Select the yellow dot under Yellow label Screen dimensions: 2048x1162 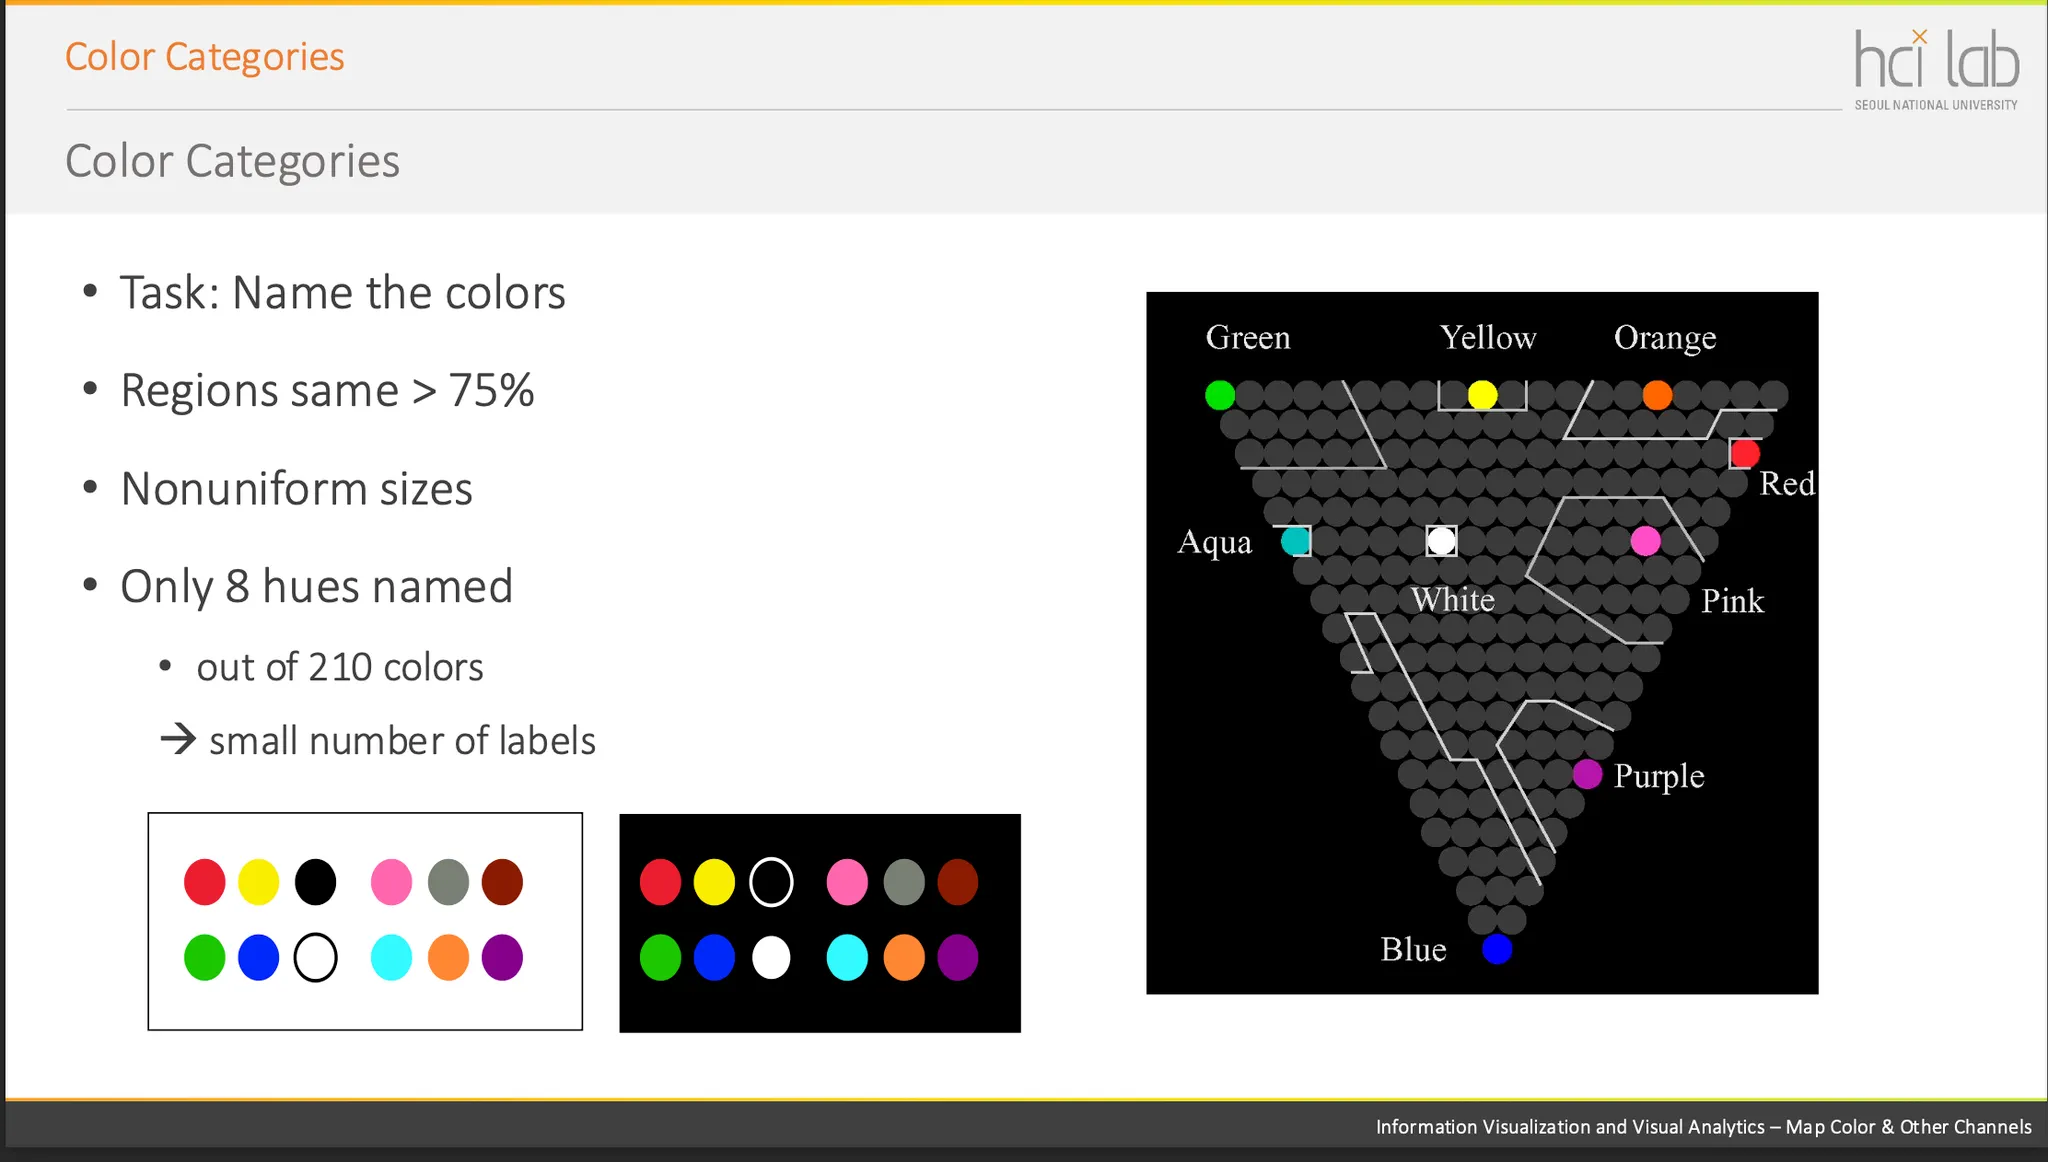tap(1482, 395)
